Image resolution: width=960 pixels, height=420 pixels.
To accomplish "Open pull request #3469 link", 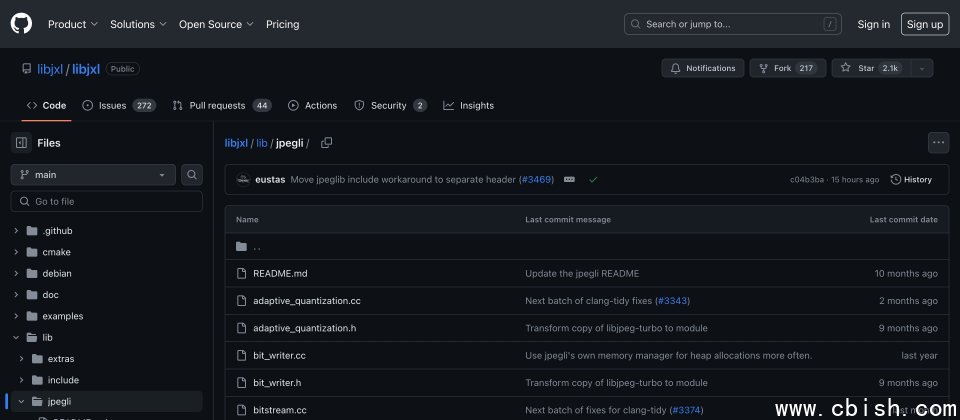I will pos(536,179).
